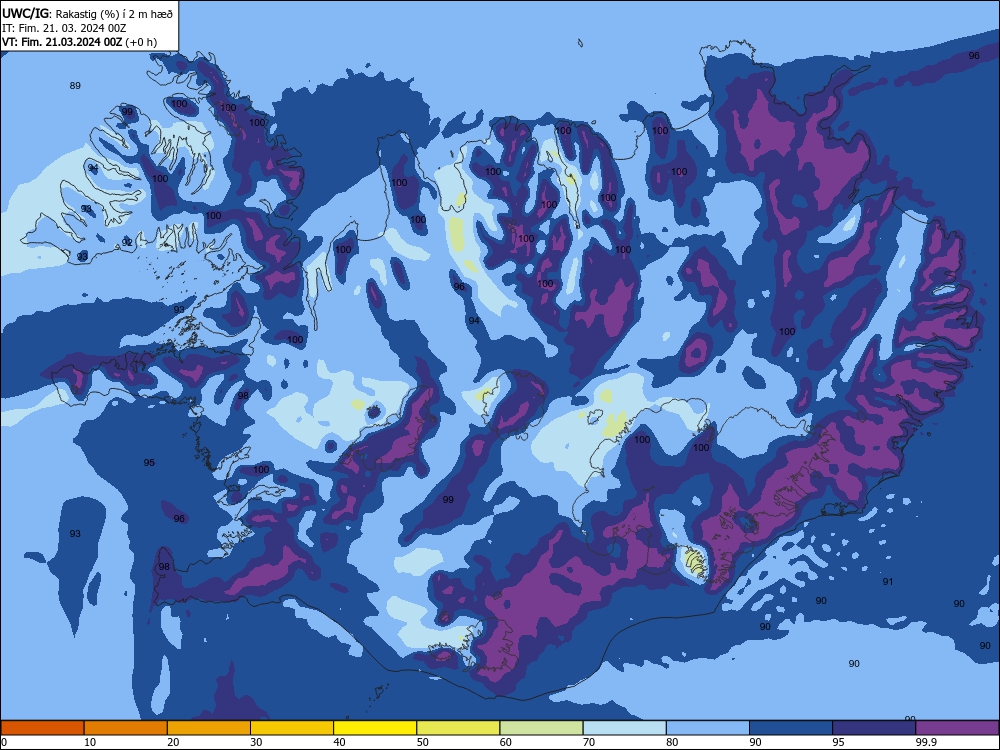This screenshot has height=750, width=1000.
Task: Click the '95' humidity value on the map
Action: click(x=149, y=462)
